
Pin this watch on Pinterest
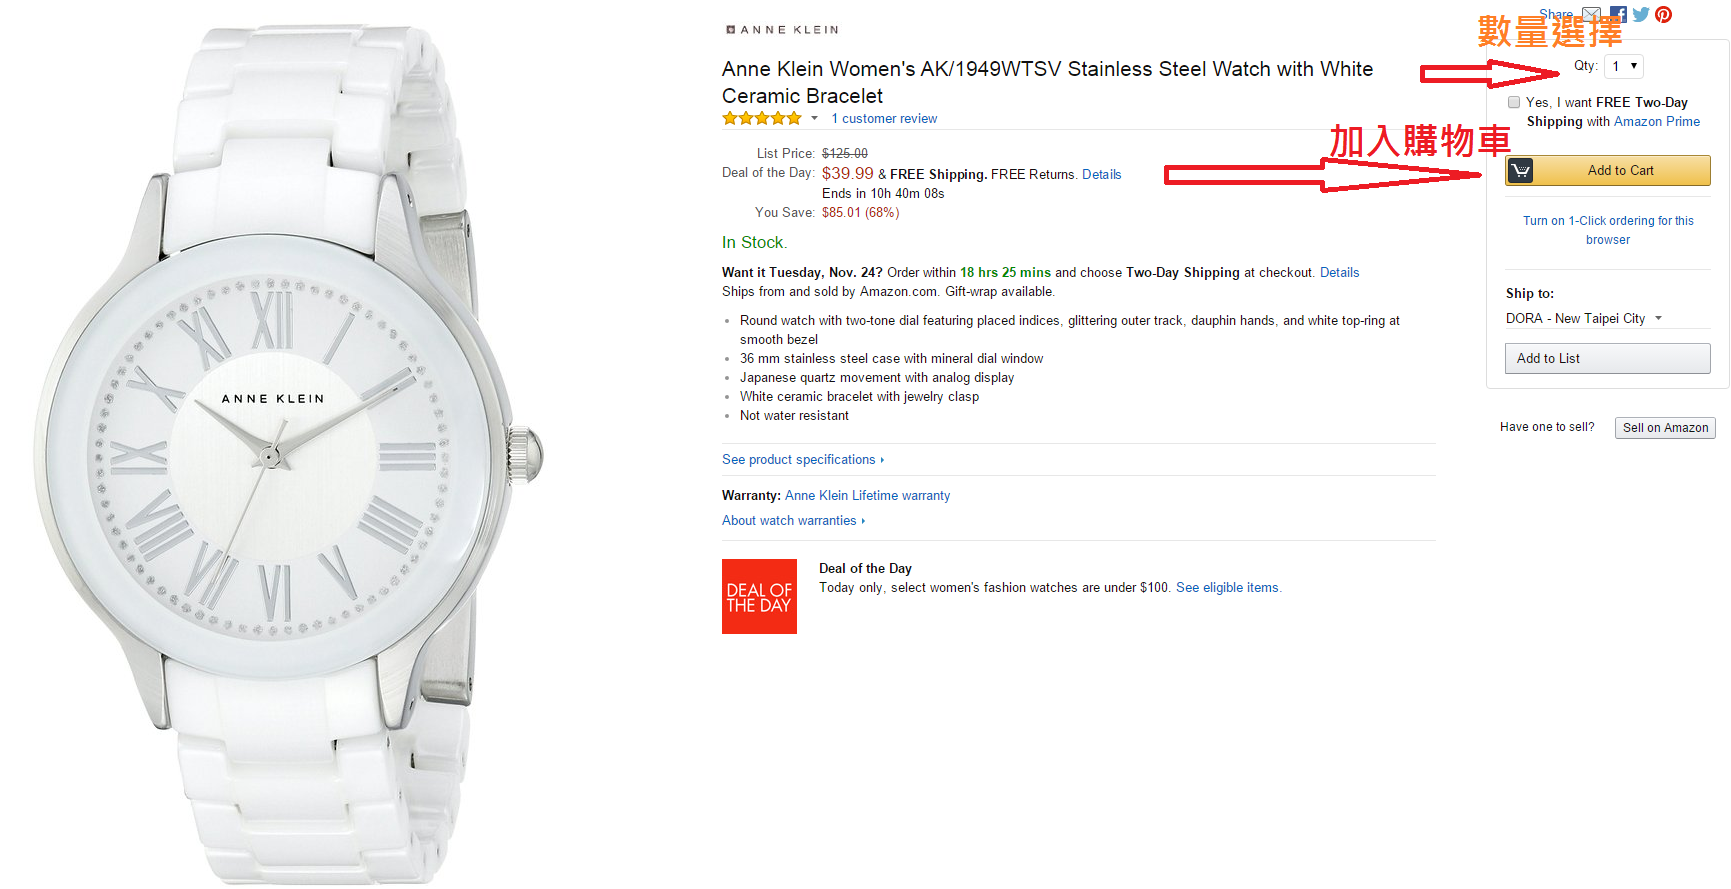tap(1664, 15)
